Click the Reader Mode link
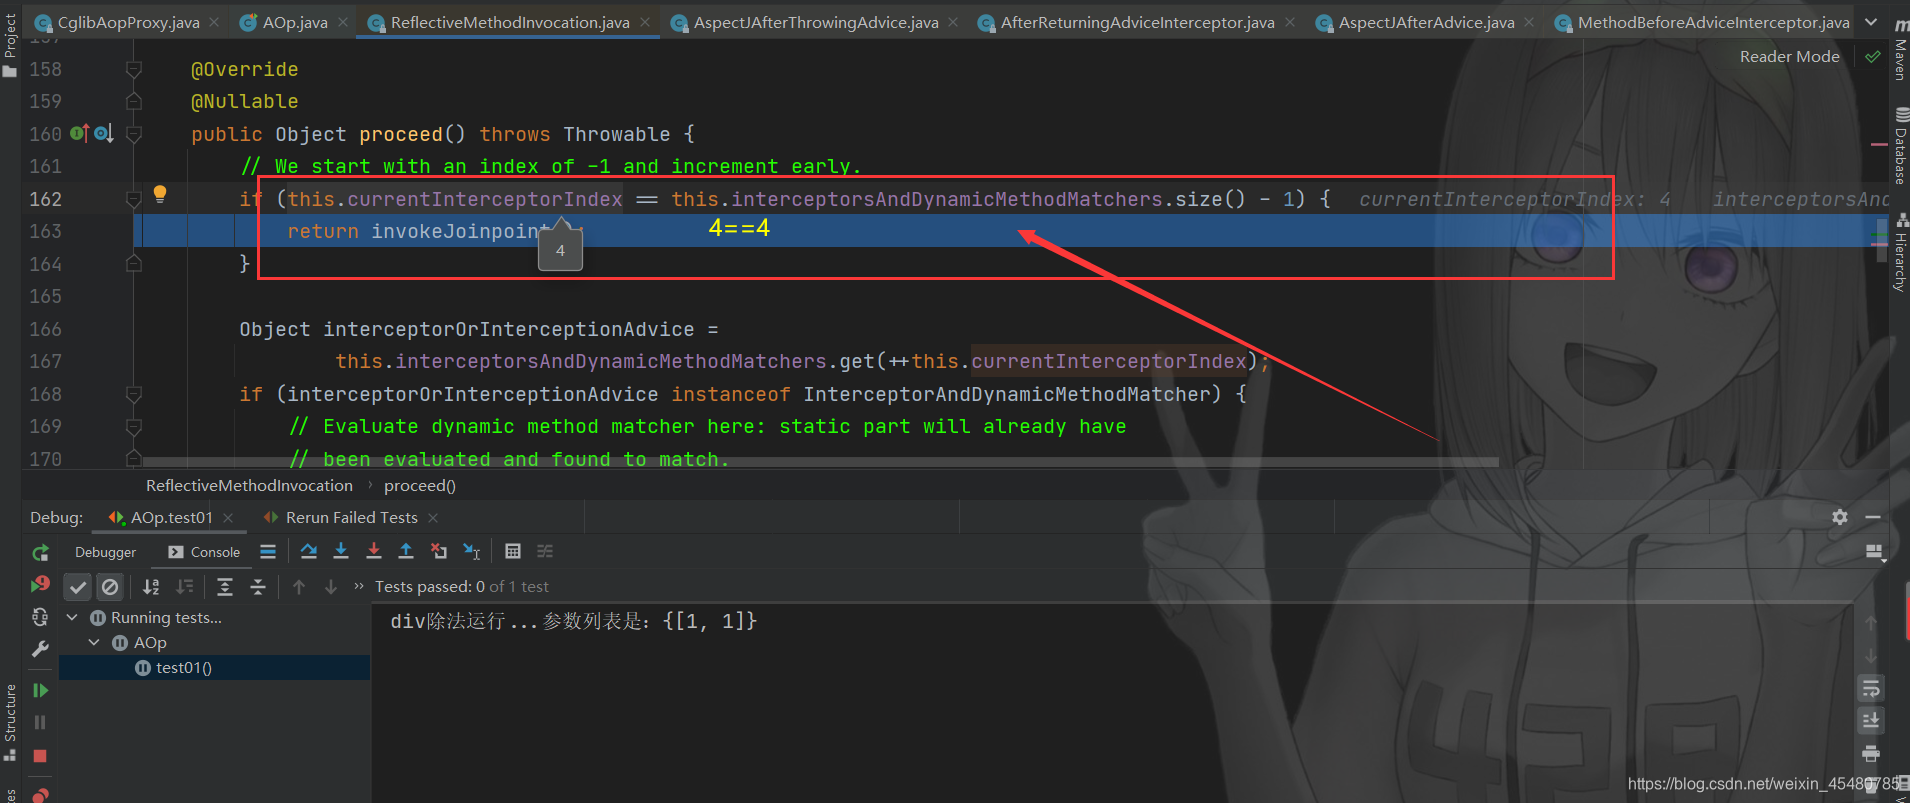 1789,56
